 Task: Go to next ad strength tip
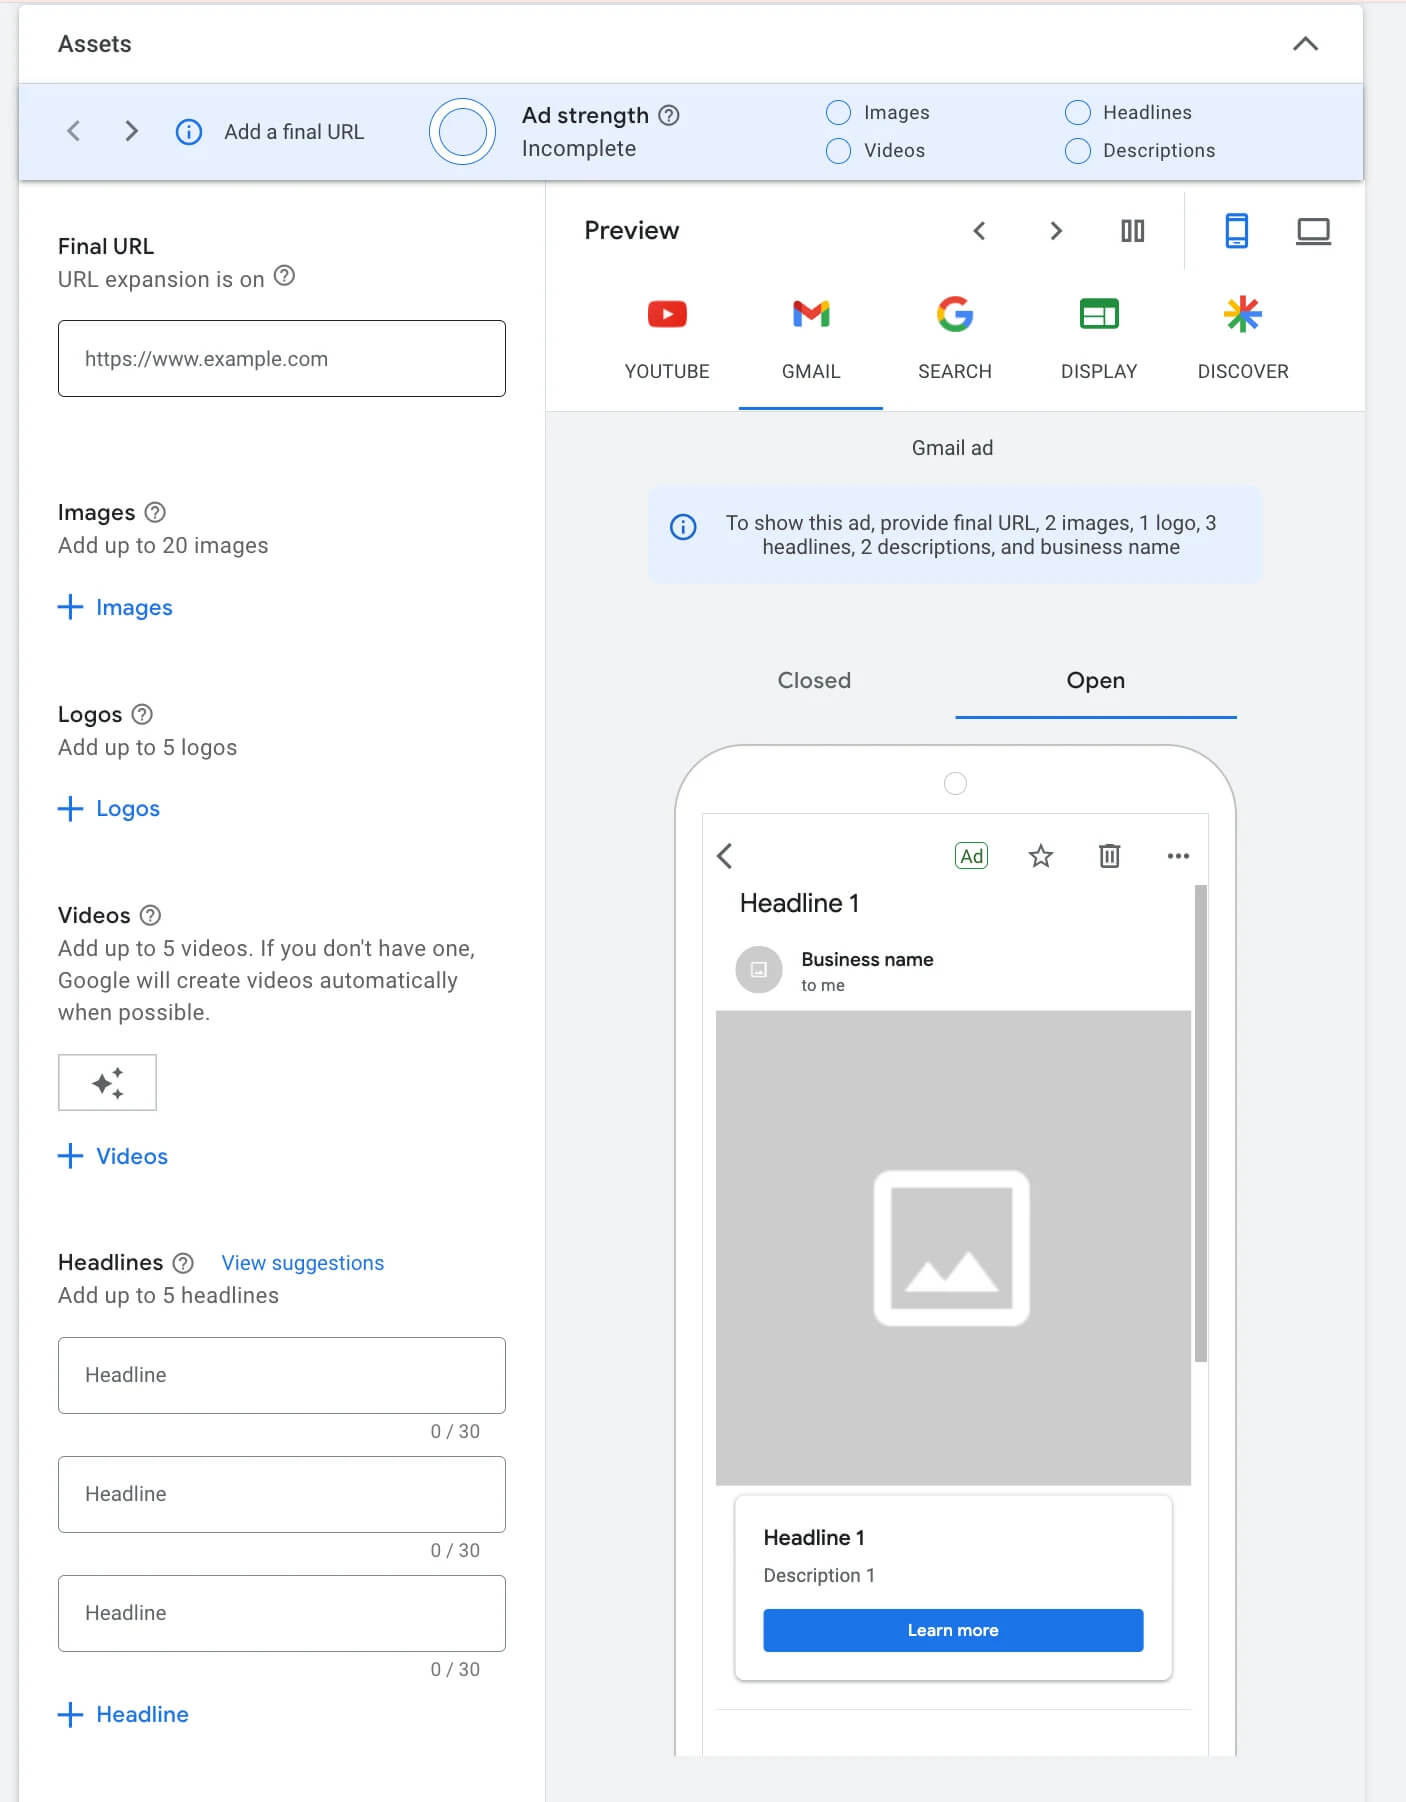click(131, 131)
